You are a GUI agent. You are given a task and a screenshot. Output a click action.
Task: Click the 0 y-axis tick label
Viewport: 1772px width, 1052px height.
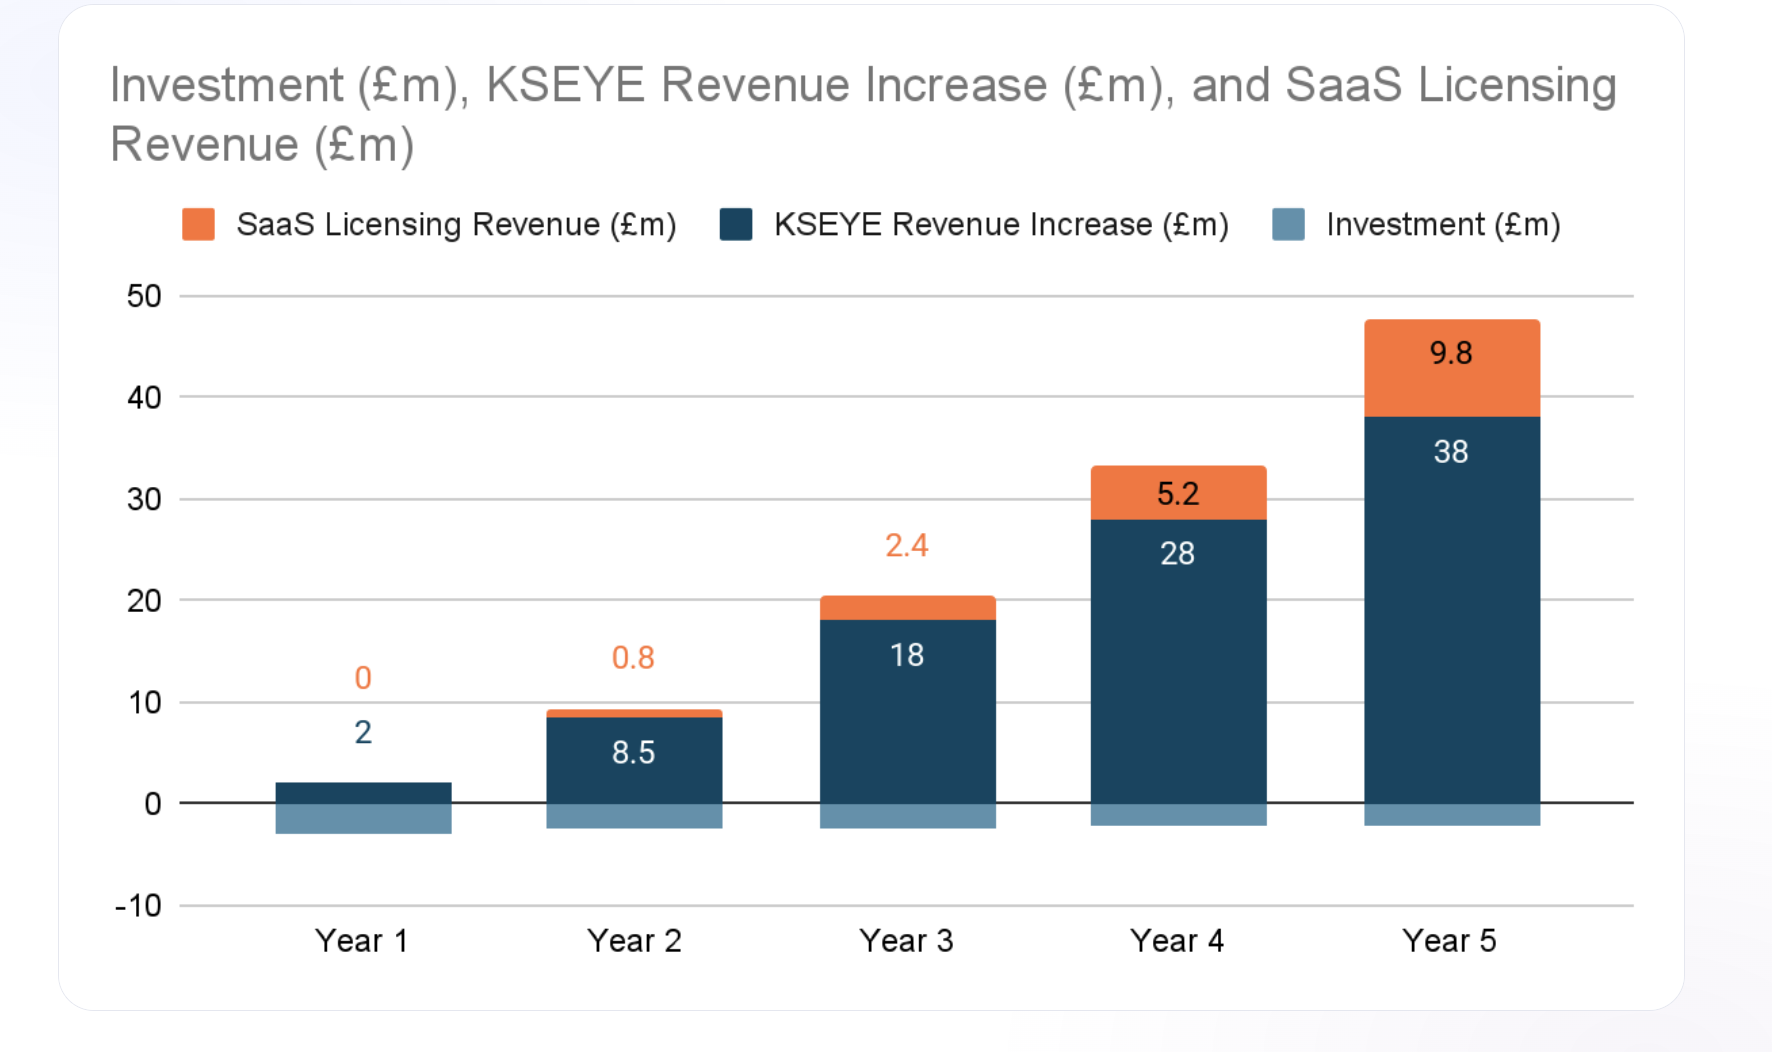pos(153,804)
